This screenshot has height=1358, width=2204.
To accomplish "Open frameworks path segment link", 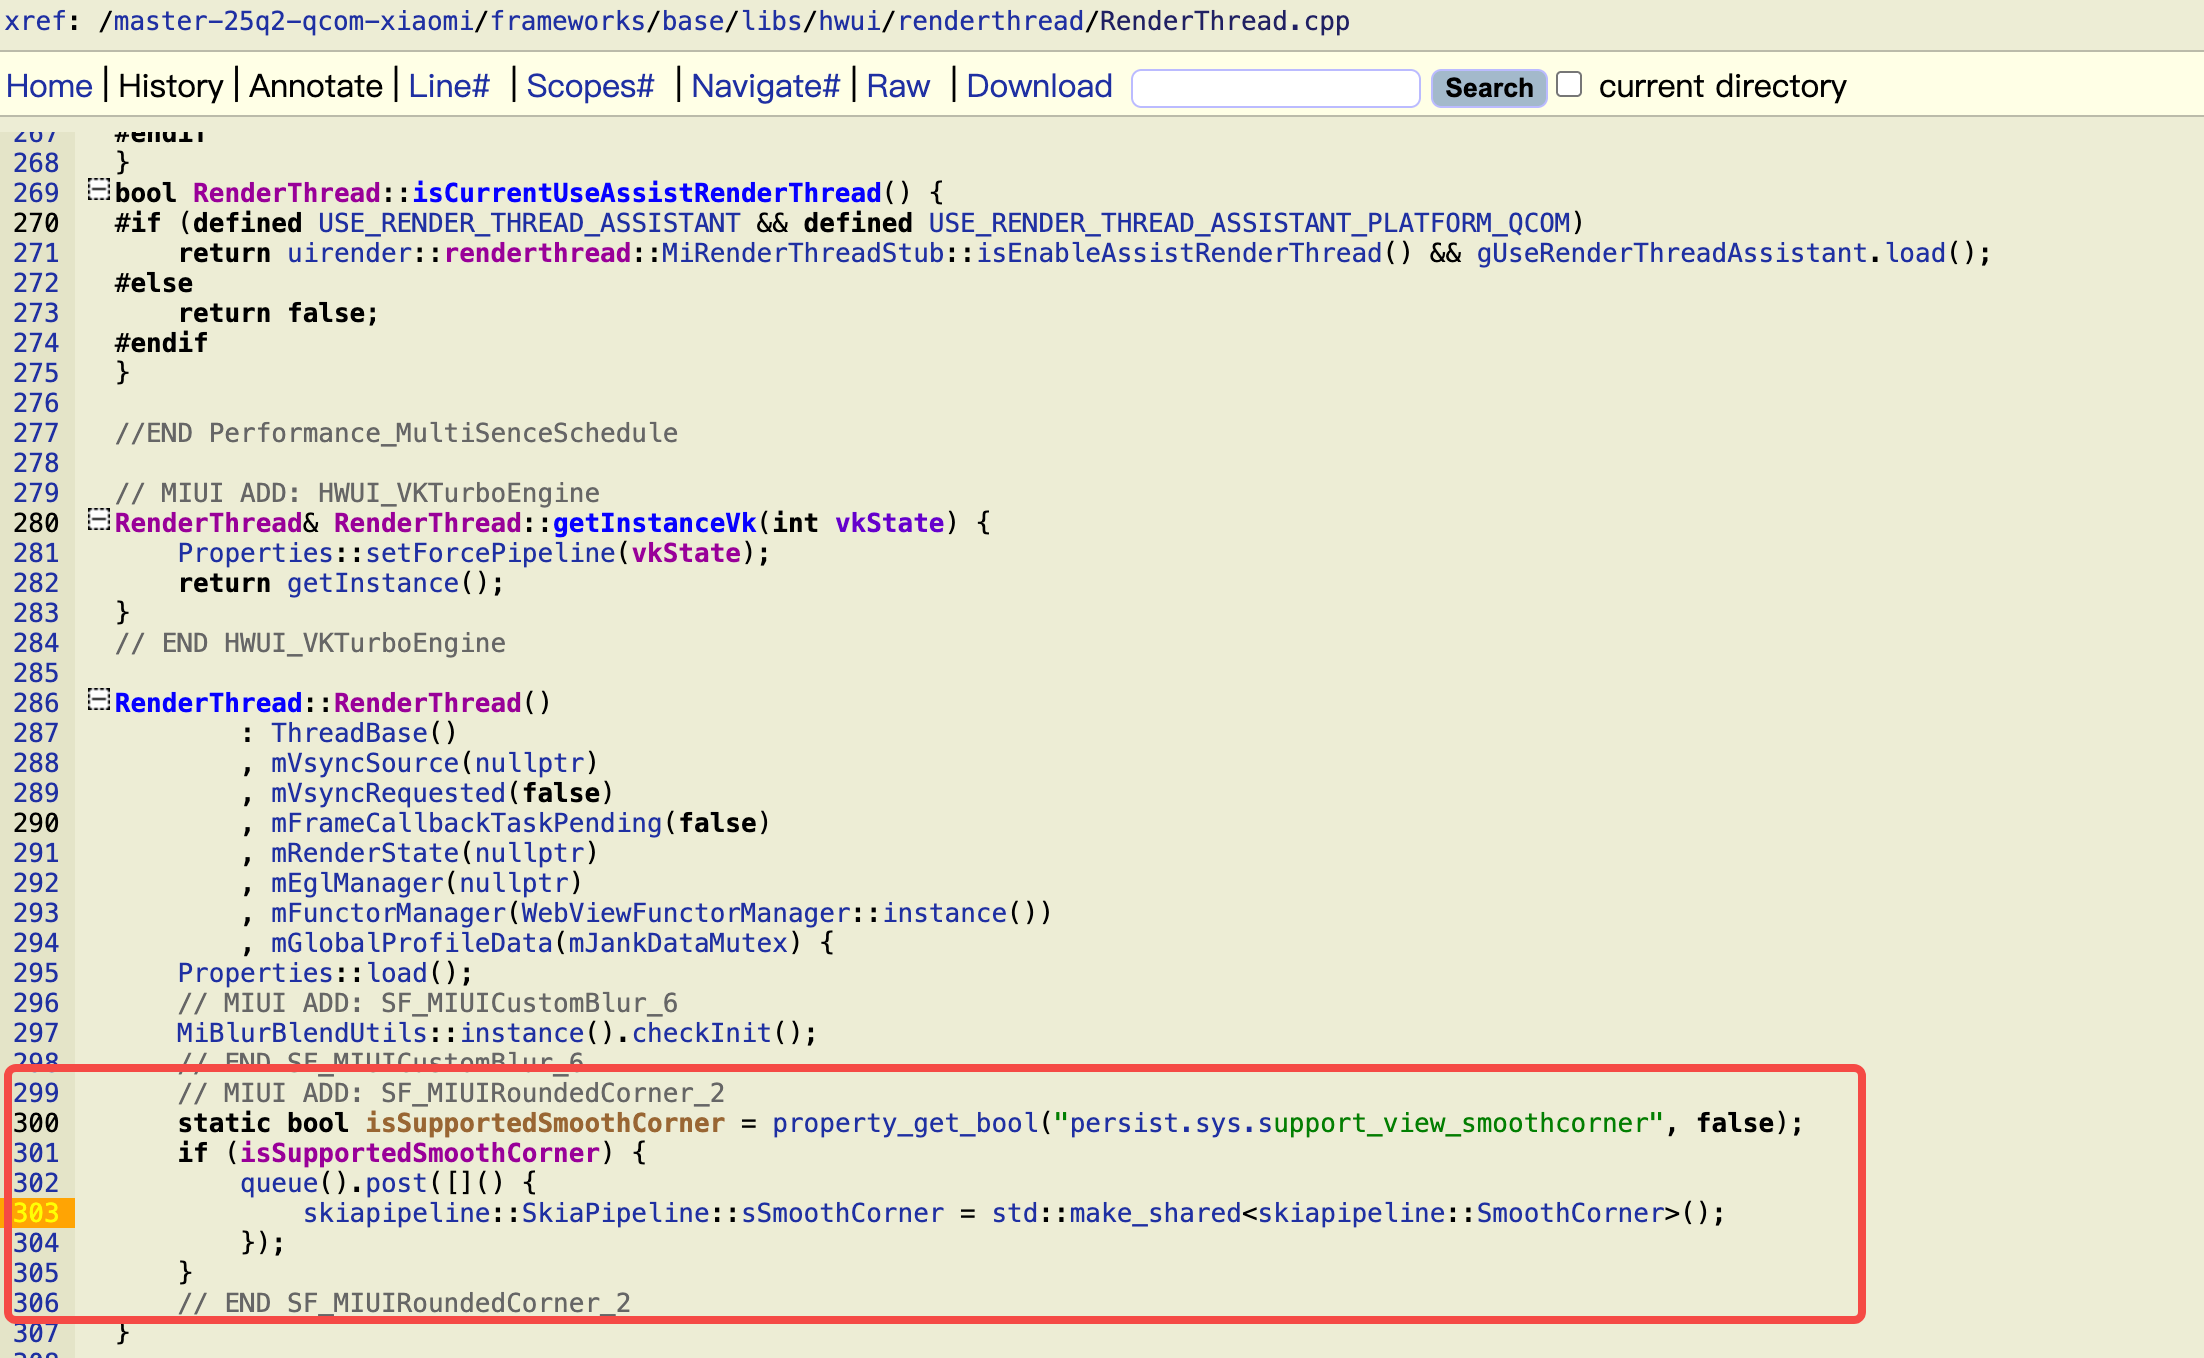I will [568, 21].
